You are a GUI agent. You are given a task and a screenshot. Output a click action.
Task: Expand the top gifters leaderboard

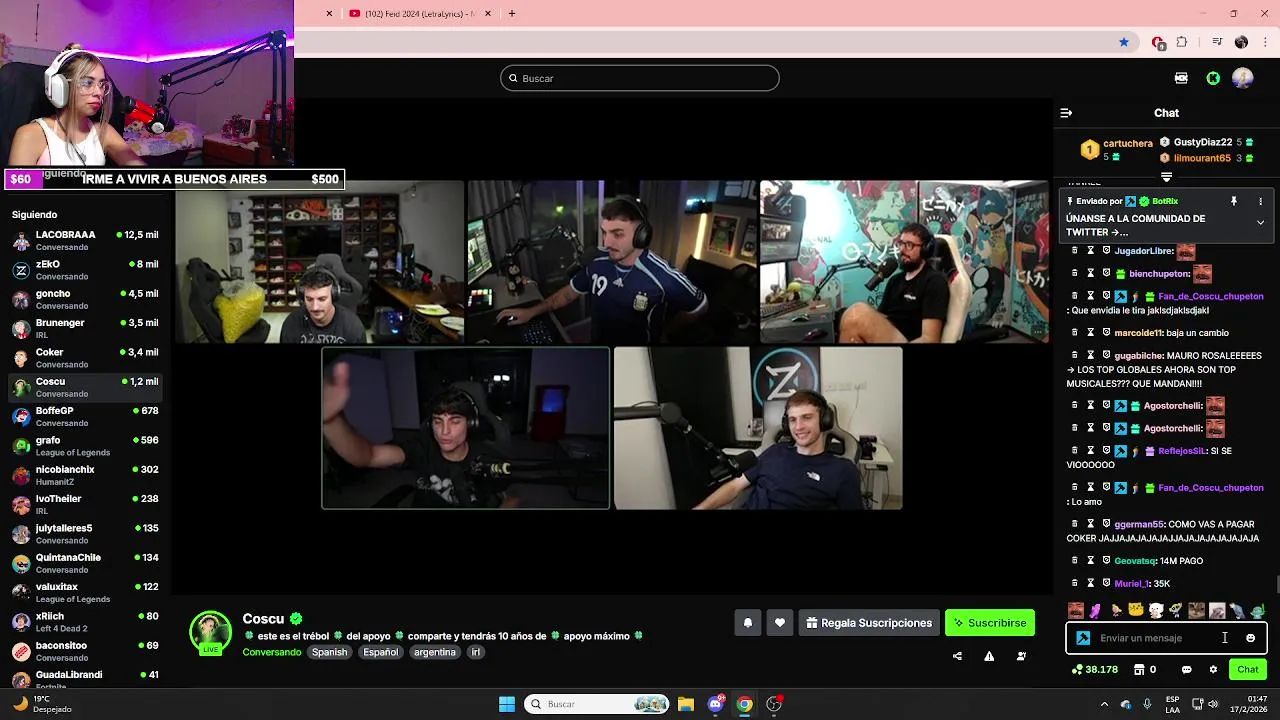(x=1166, y=177)
